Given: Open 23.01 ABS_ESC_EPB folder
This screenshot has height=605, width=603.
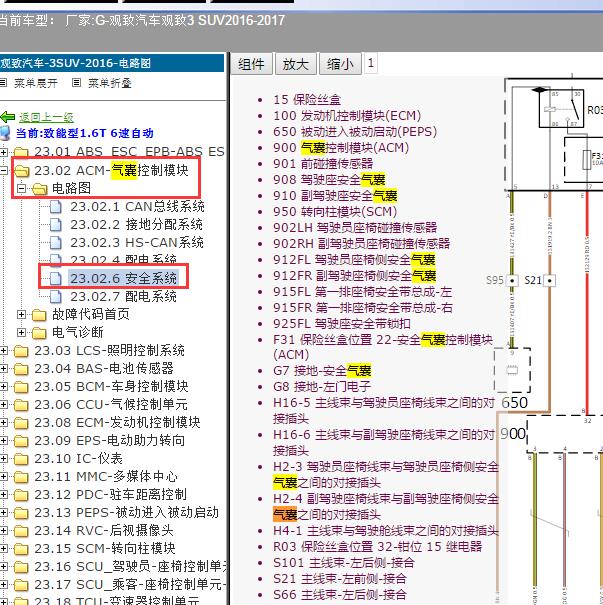Looking at the screenshot, I should pos(129,152).
